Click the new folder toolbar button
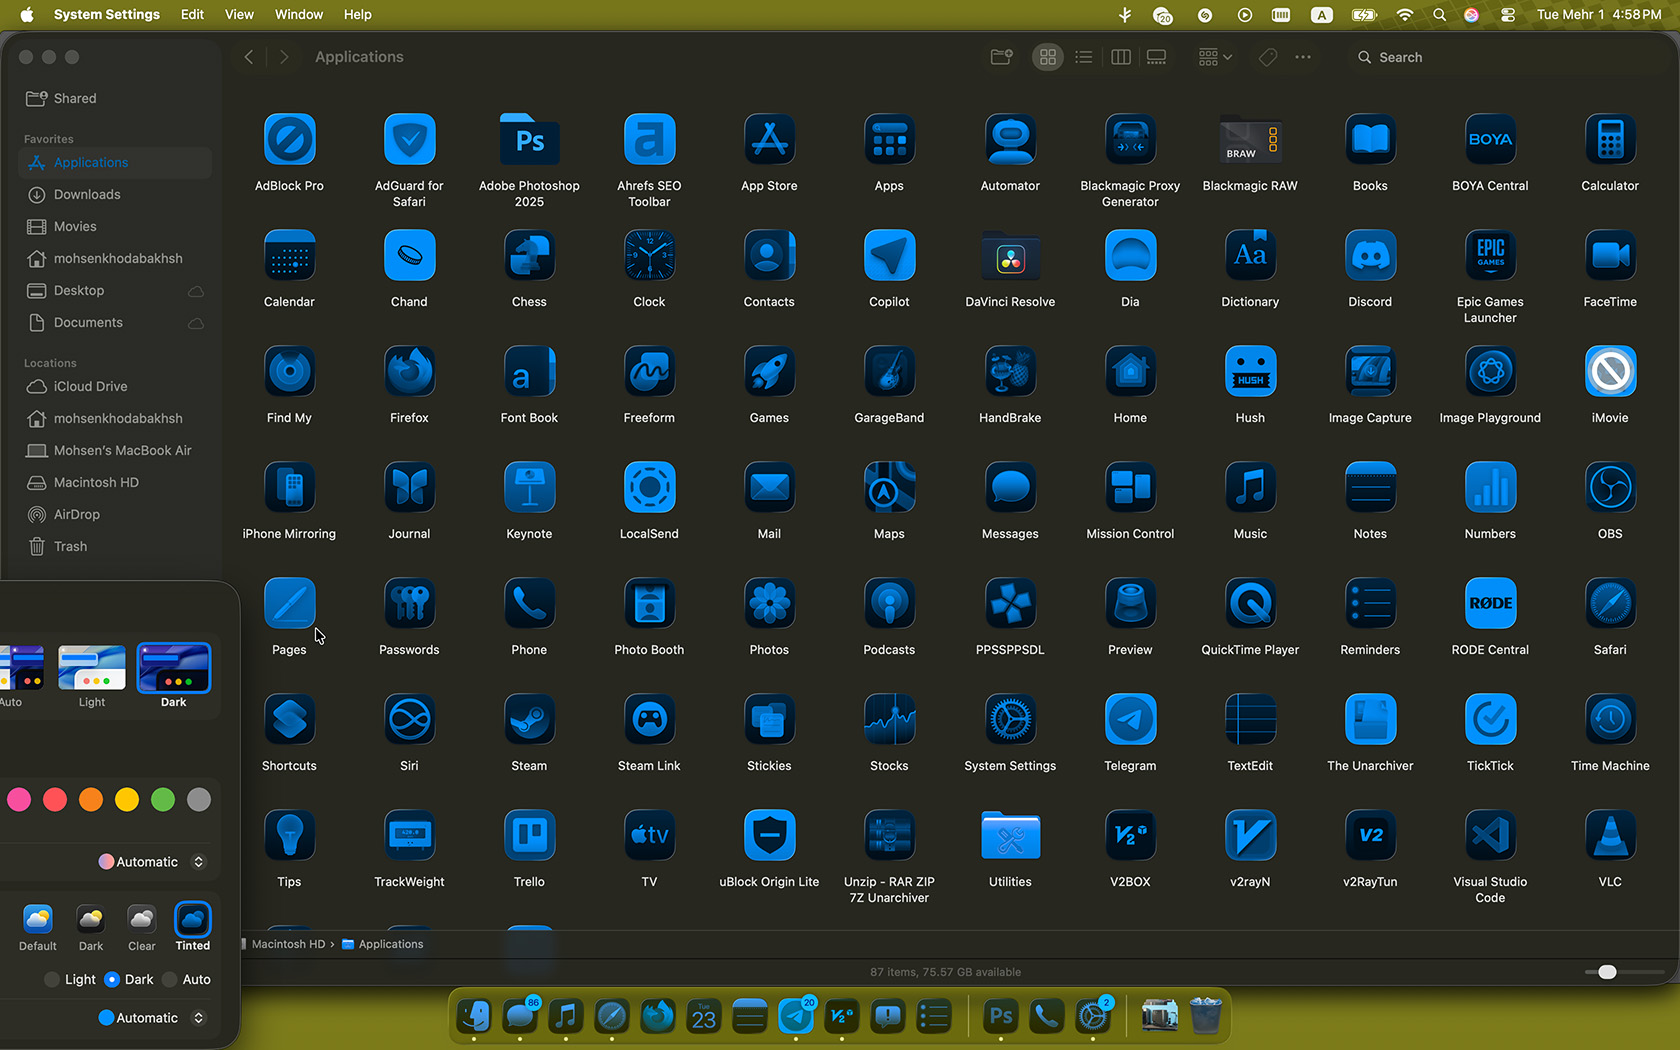The width and height of the screenshot is (1680, 1050). (1001, 57)
